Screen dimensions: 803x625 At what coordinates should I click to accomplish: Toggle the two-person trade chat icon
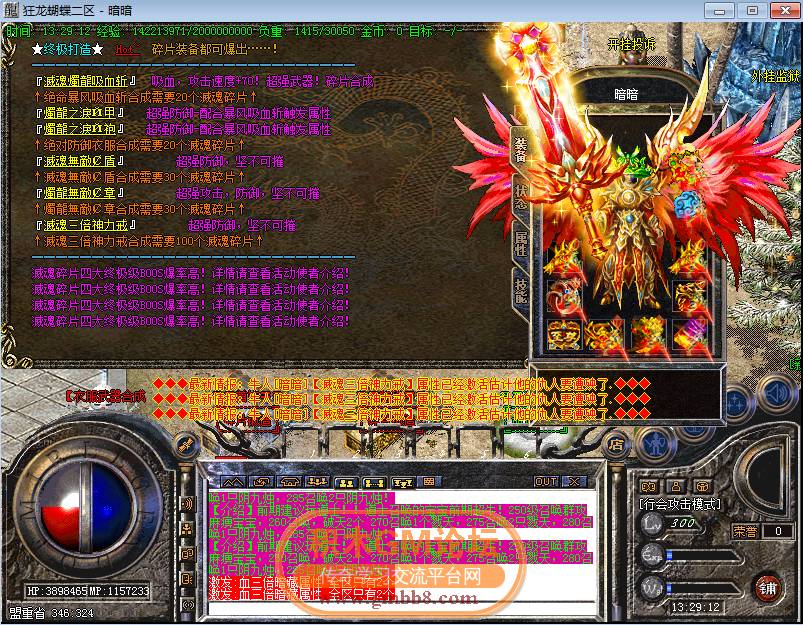coord(346,482)
